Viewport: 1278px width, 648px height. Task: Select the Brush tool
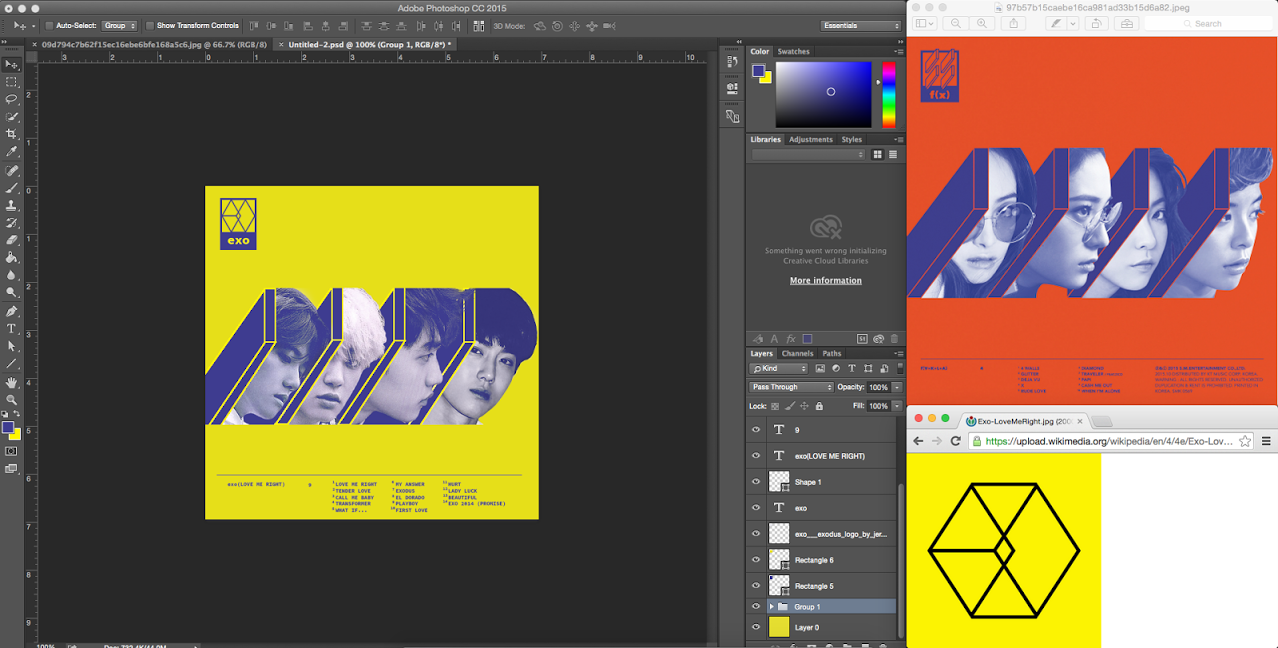(12, 188)
